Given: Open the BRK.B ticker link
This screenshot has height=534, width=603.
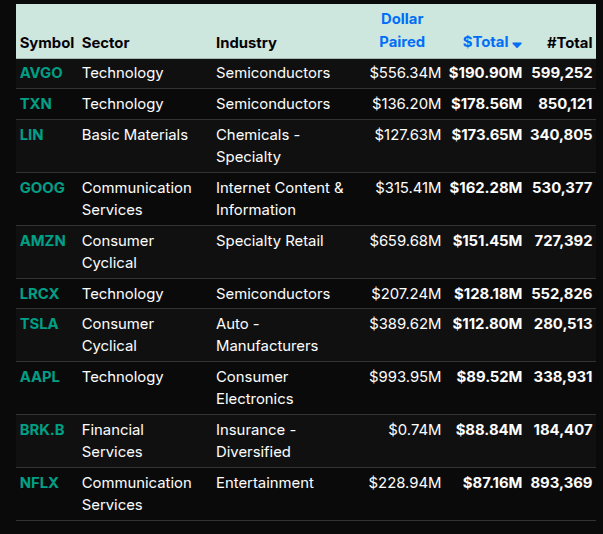Looking at the screenshot, I should pos(42,430).
